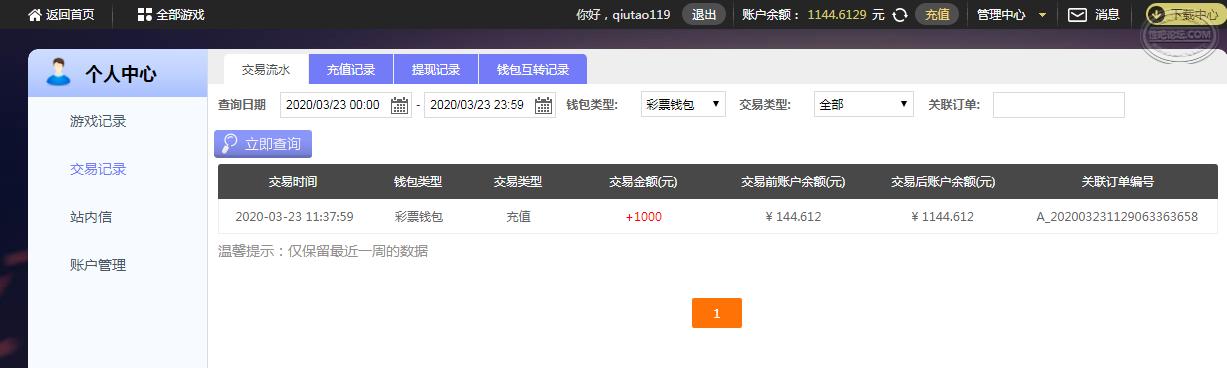Screen dimensions: 1227x368
Task: Click the download arrow icon on 下载中心
Action: [x=1157, y=15]
